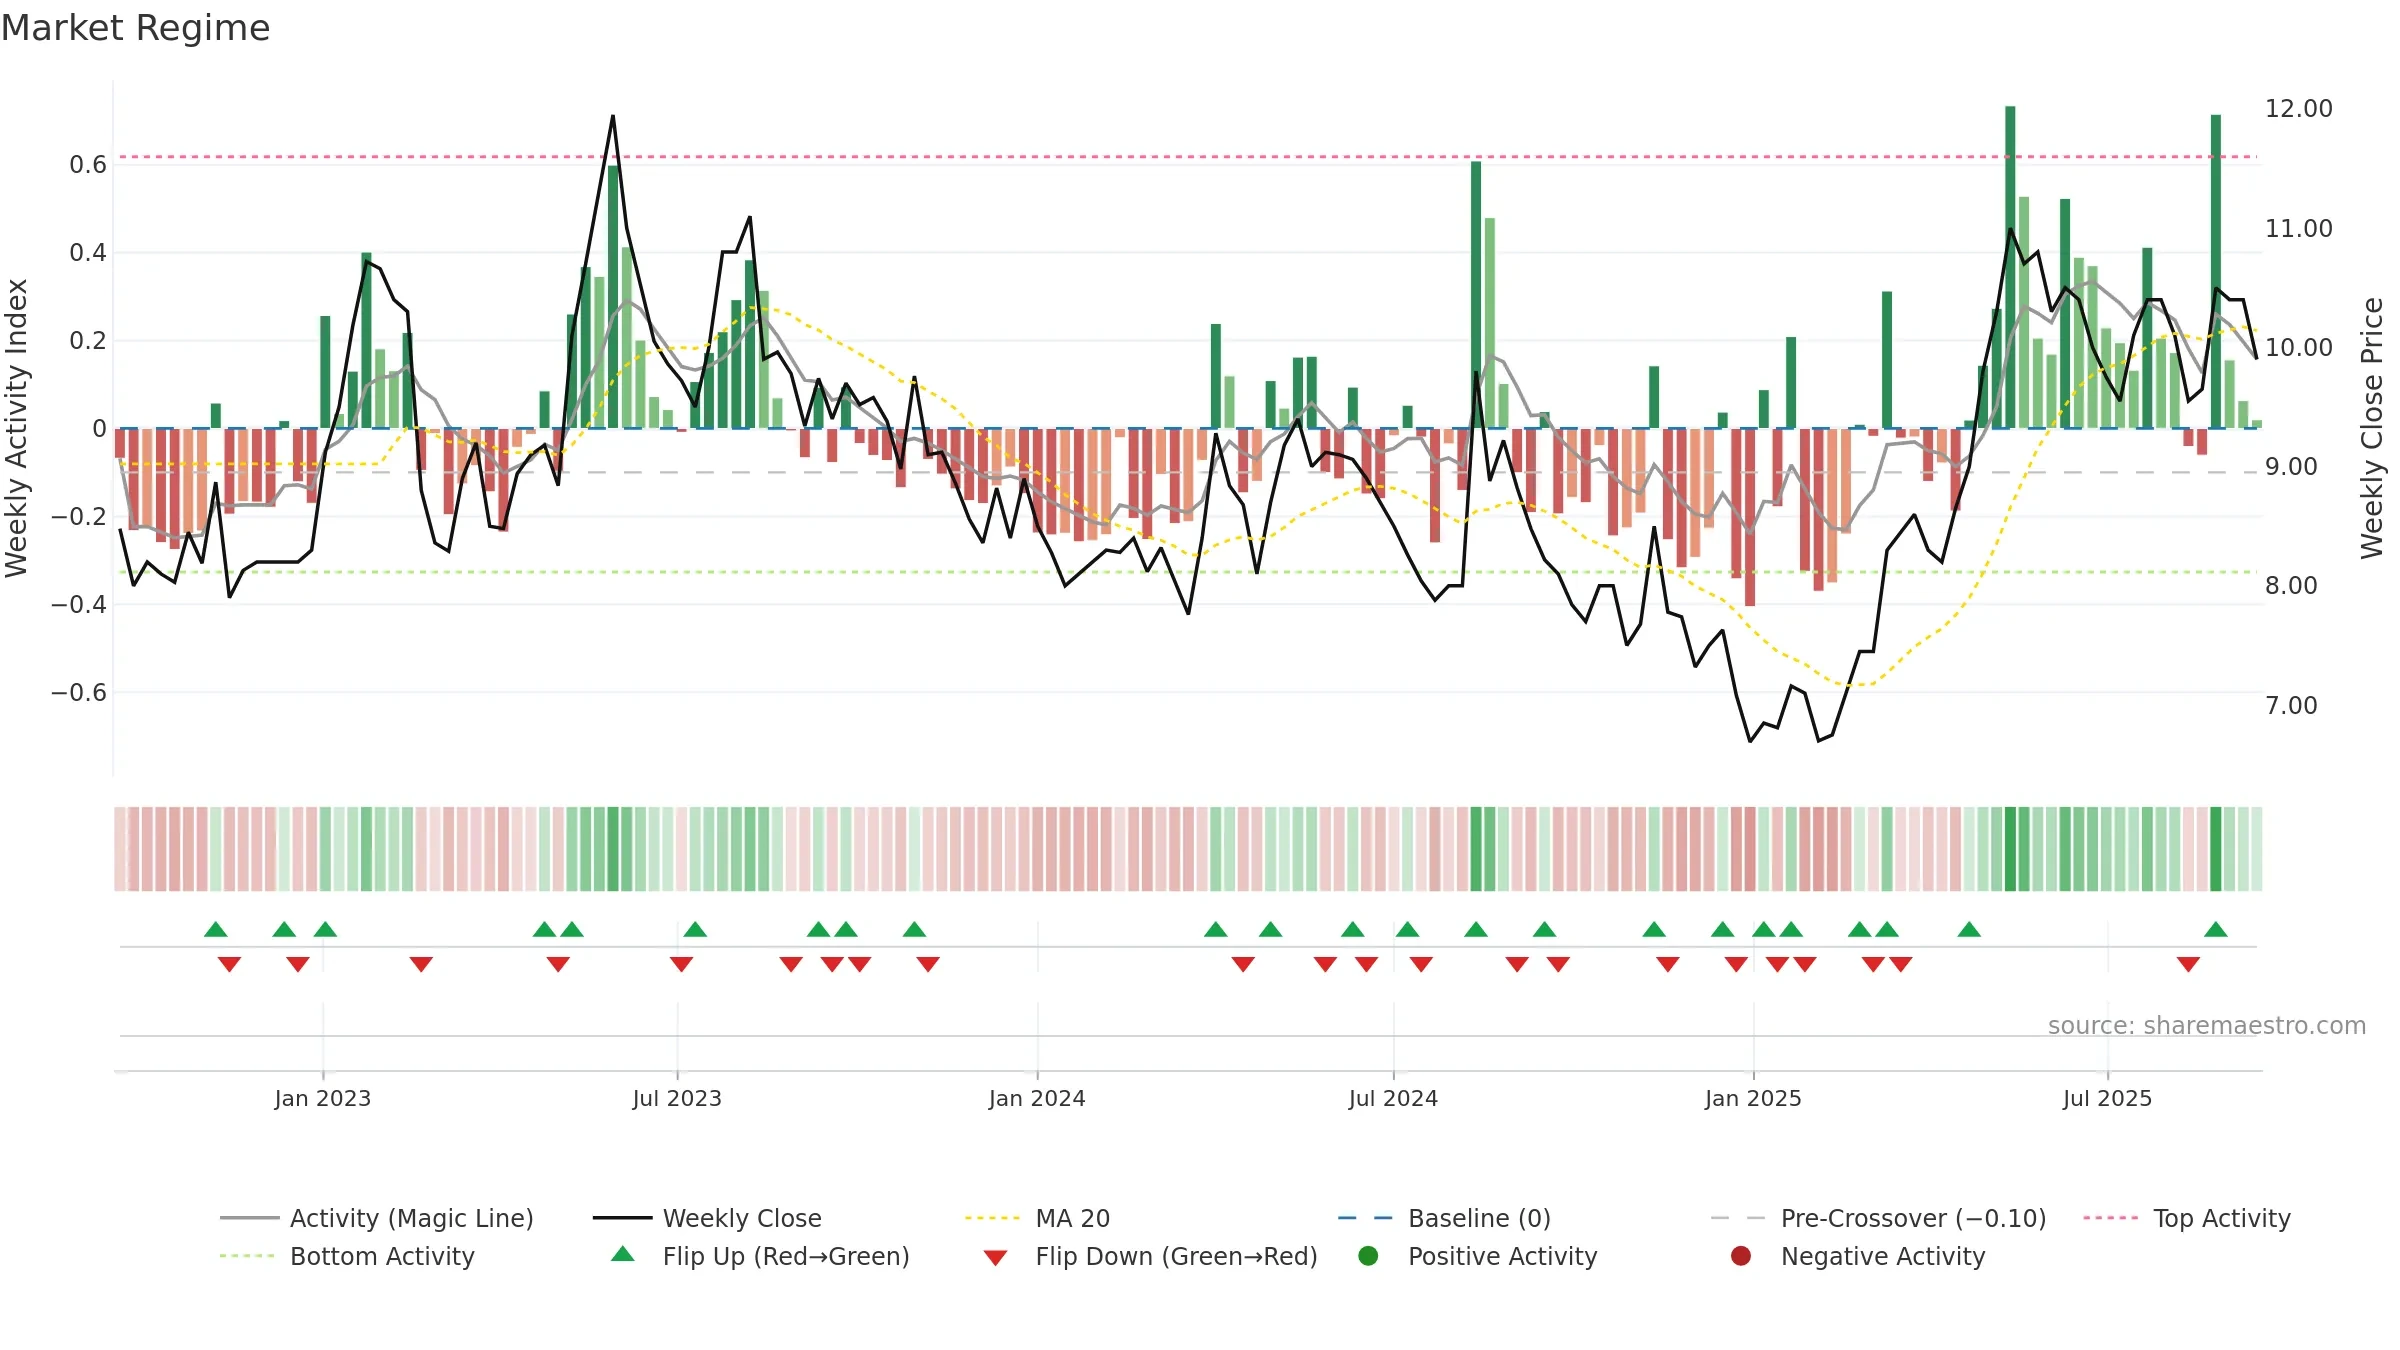Click the Jul 2024 x-axis label
This screenshot has width=2400, height=1350.
pyautogui.click(x=1393, y=1098)
